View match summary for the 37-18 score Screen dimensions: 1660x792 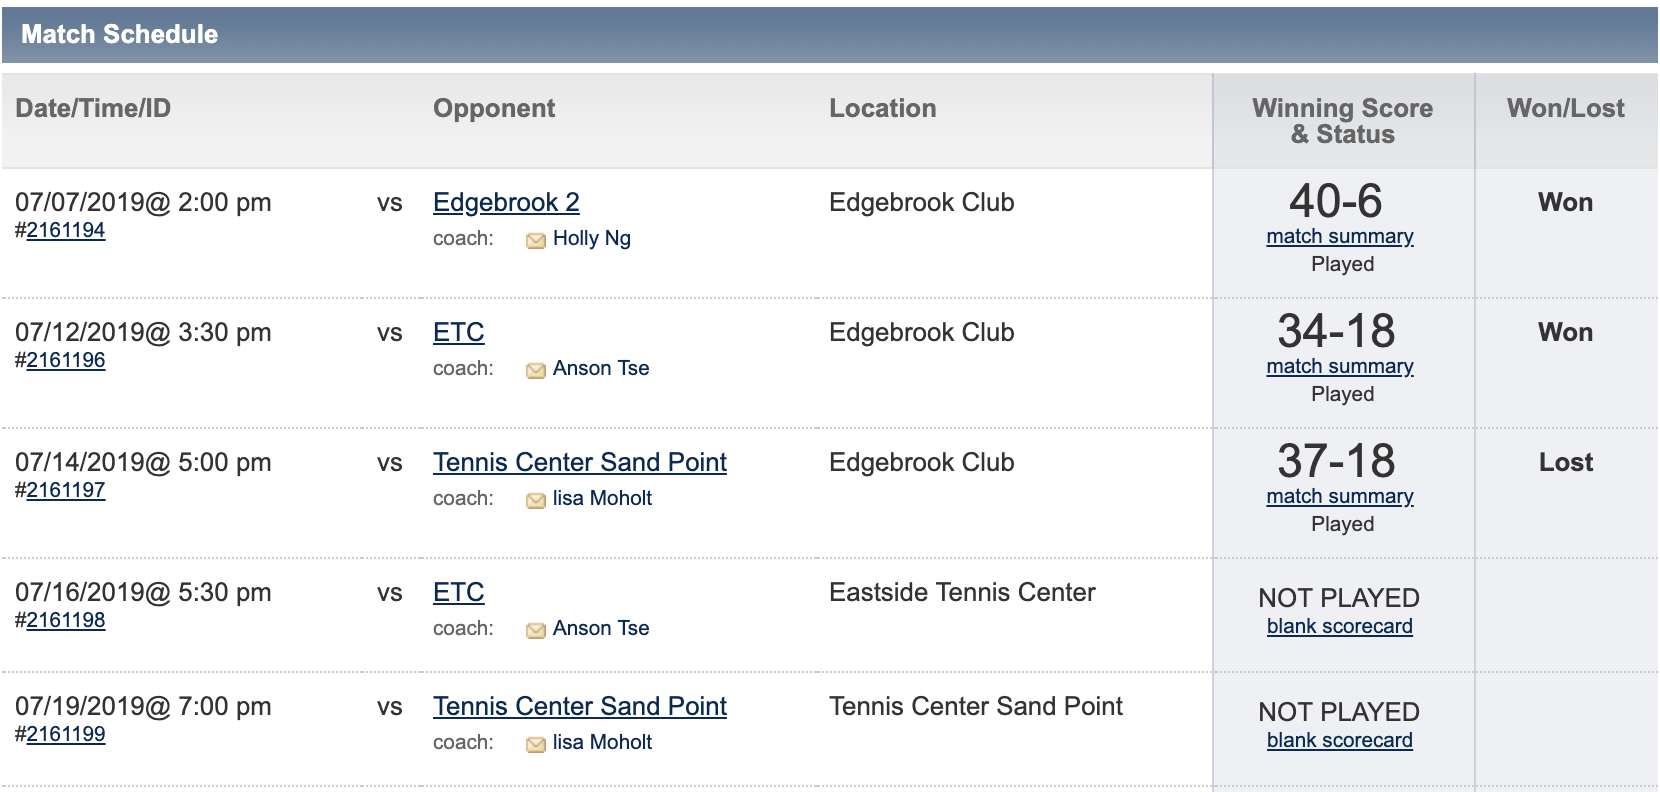1340,497
